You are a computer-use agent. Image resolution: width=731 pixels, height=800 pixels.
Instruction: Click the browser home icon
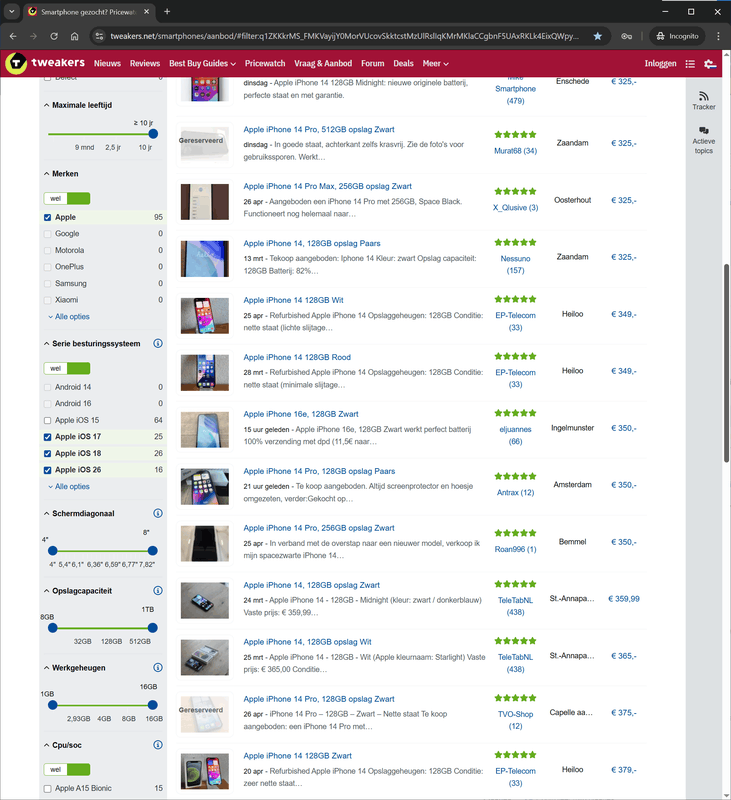tap(74, 36)
